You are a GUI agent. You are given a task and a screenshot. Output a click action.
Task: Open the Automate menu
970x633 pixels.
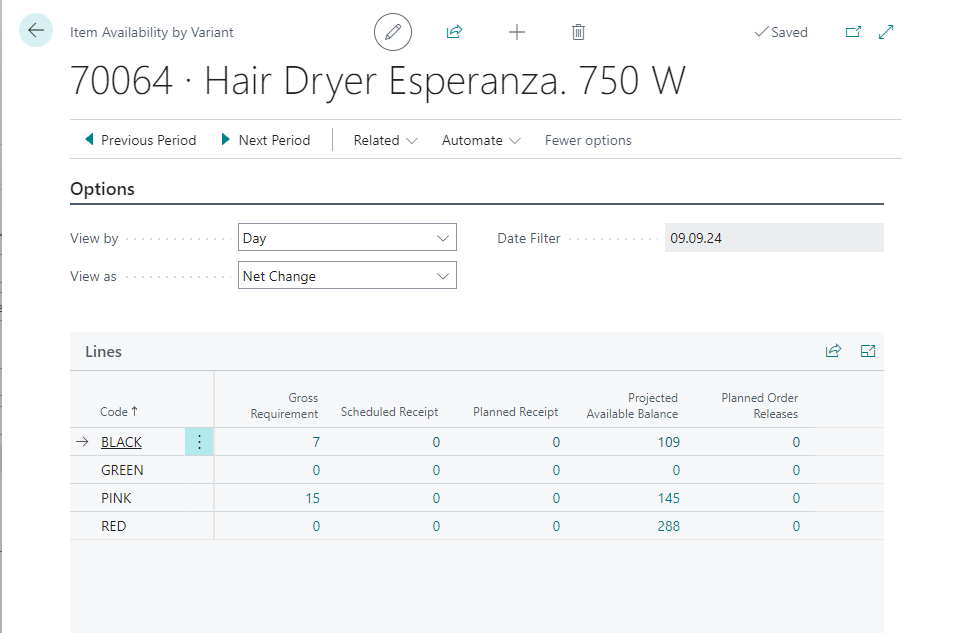(x=481, y=140)
